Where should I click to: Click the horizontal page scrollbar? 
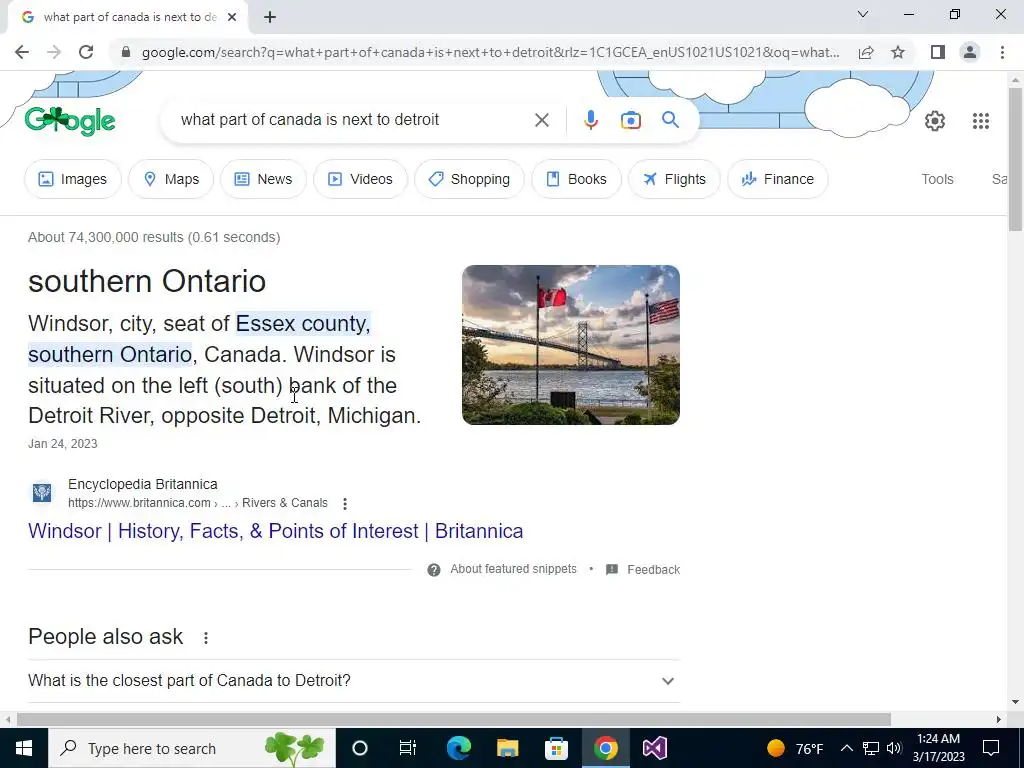coord(454,719)
